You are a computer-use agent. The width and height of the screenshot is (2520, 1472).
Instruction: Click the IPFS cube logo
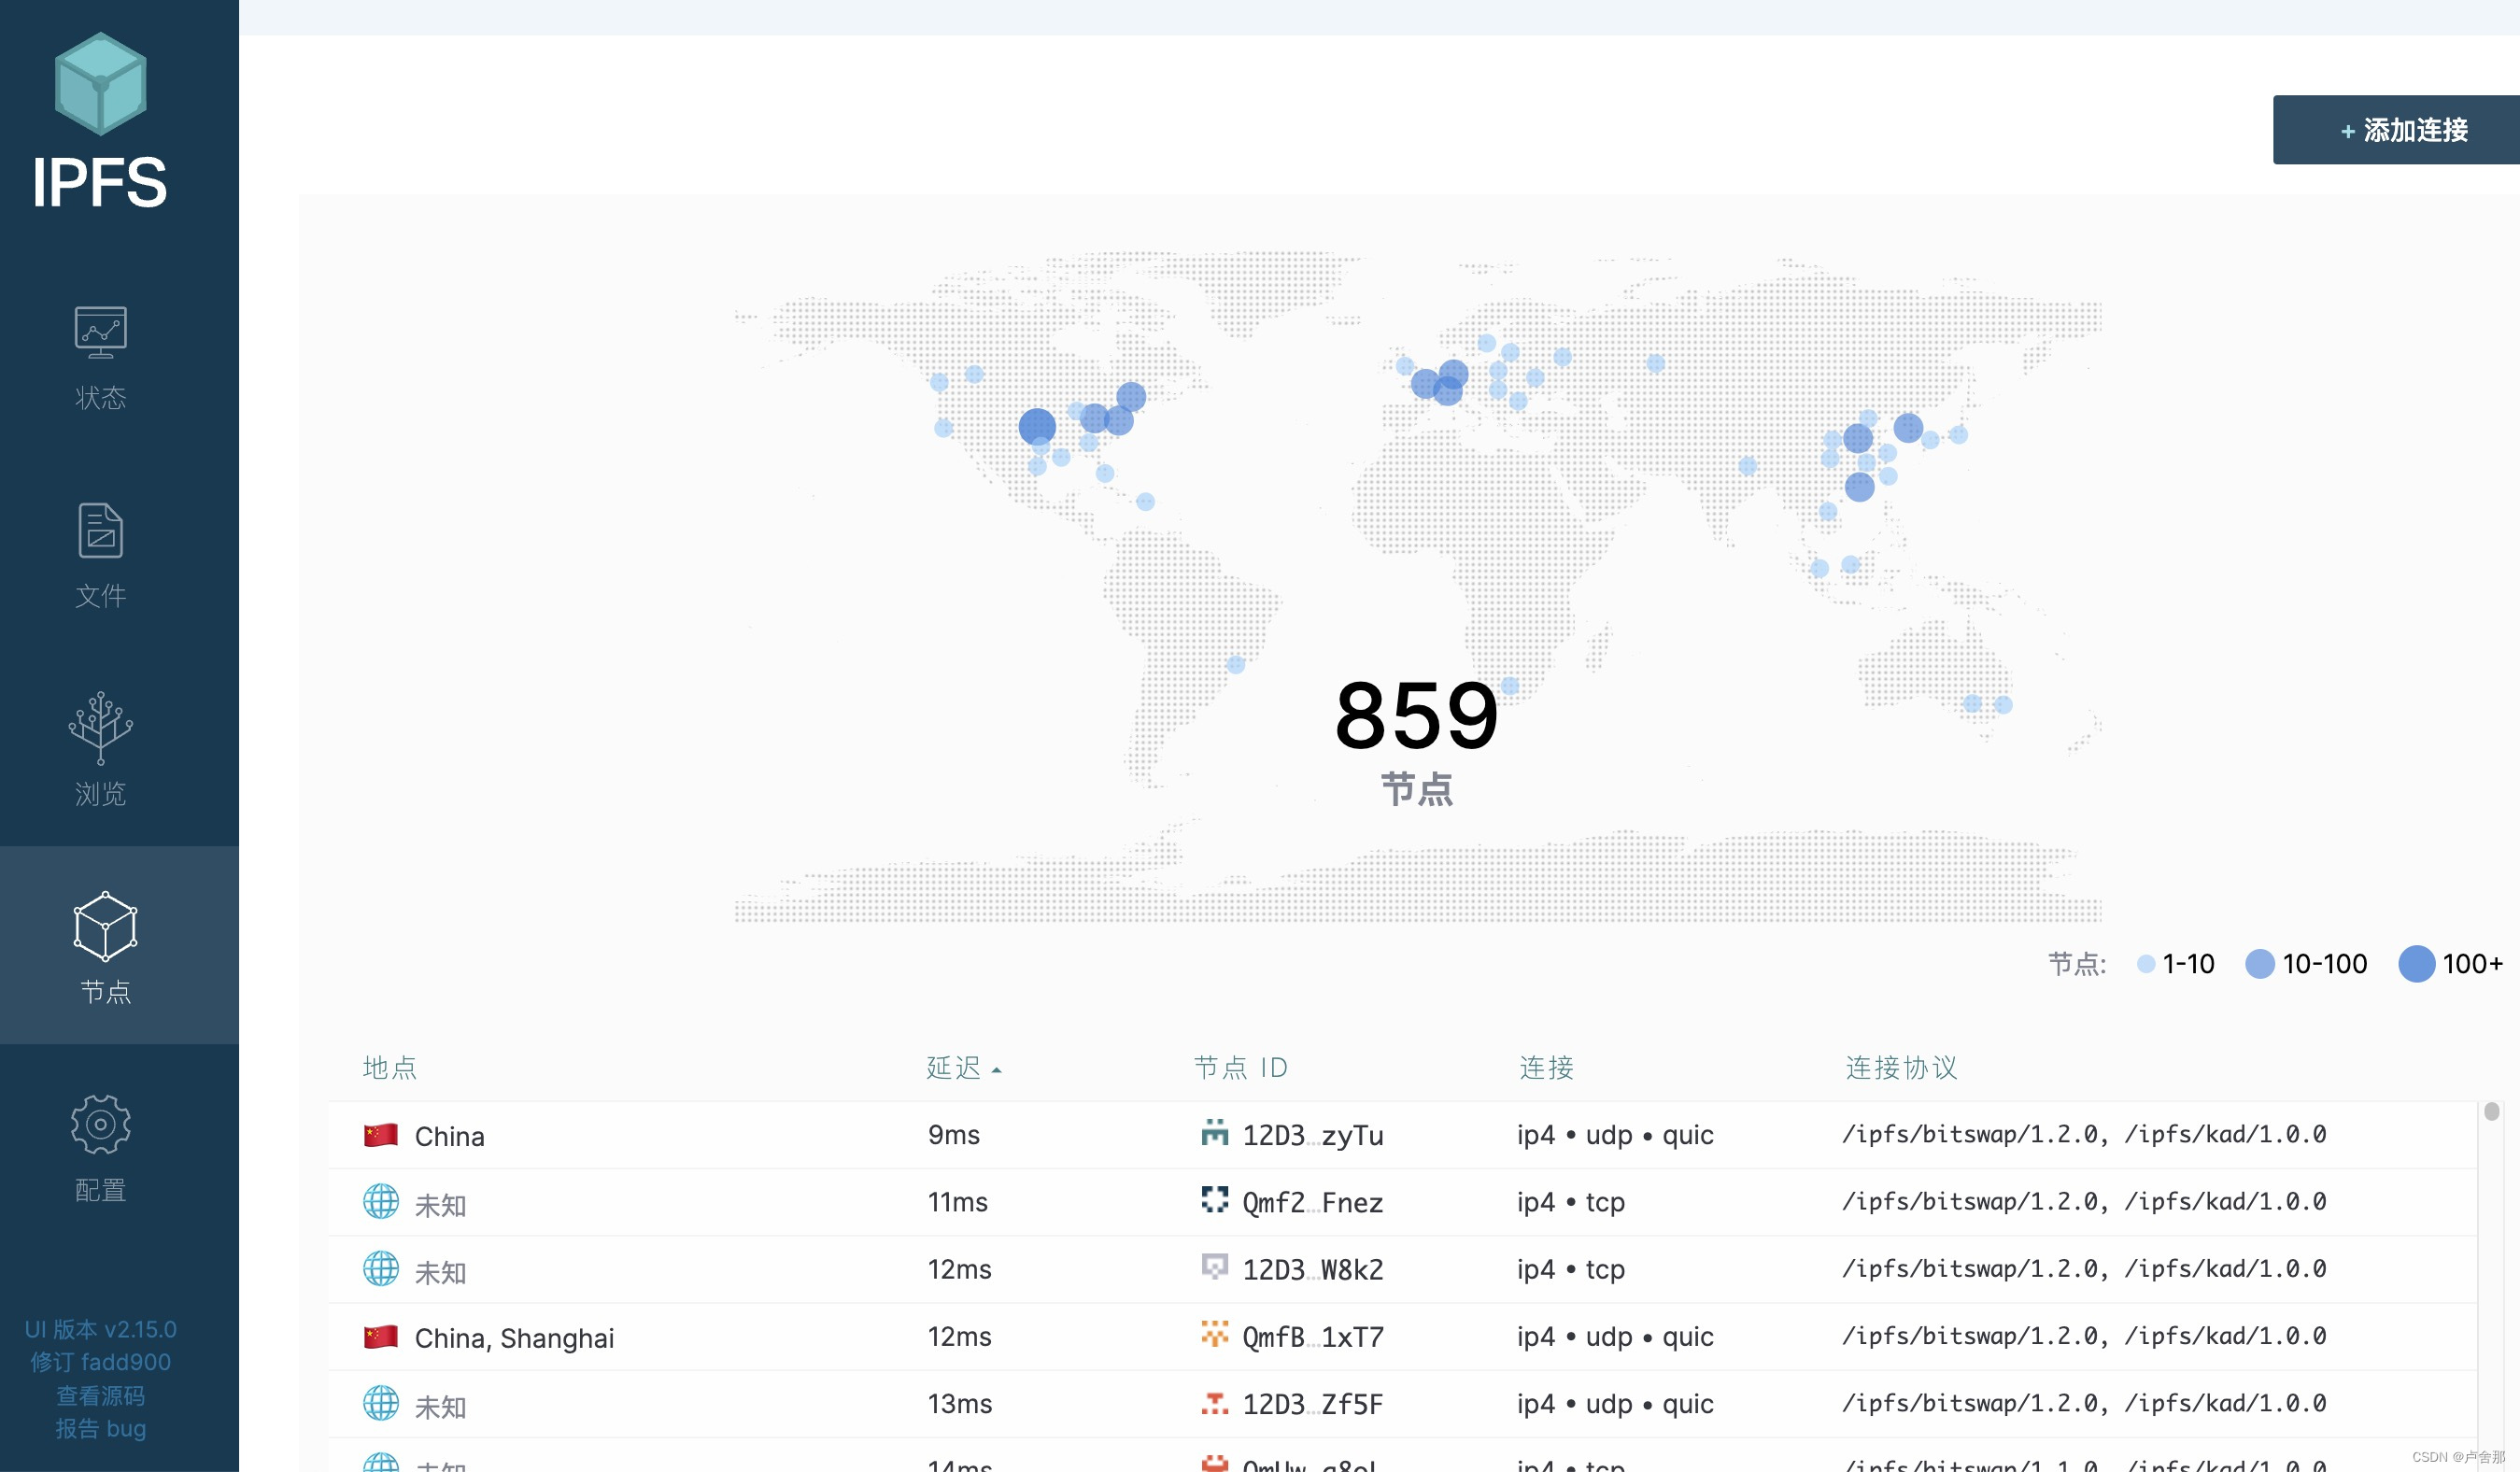pos(100,84)
